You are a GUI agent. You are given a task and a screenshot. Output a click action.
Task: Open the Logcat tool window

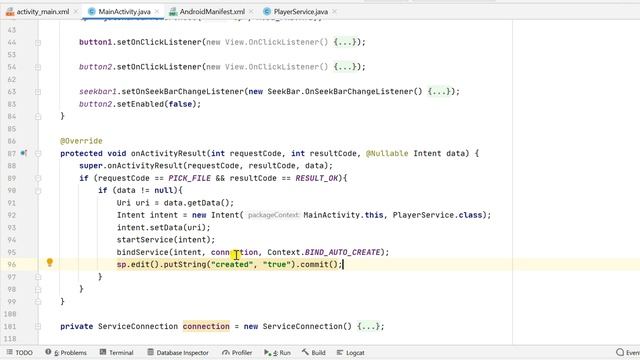click(351, 352)
